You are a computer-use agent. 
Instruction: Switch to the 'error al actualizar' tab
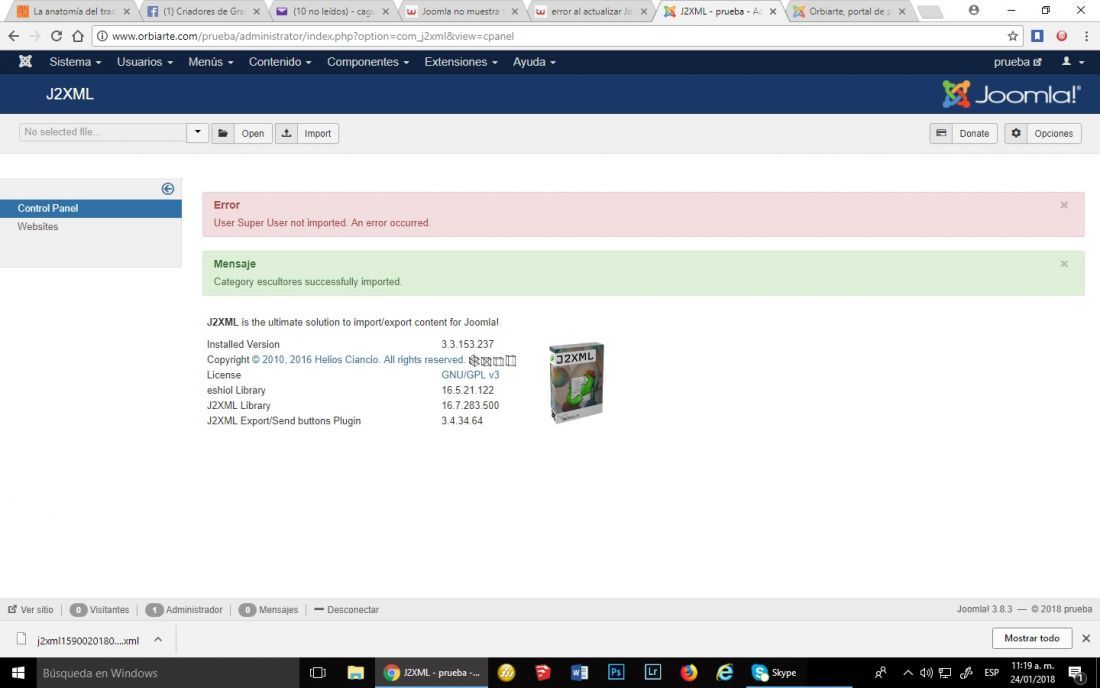click(589, 11)
